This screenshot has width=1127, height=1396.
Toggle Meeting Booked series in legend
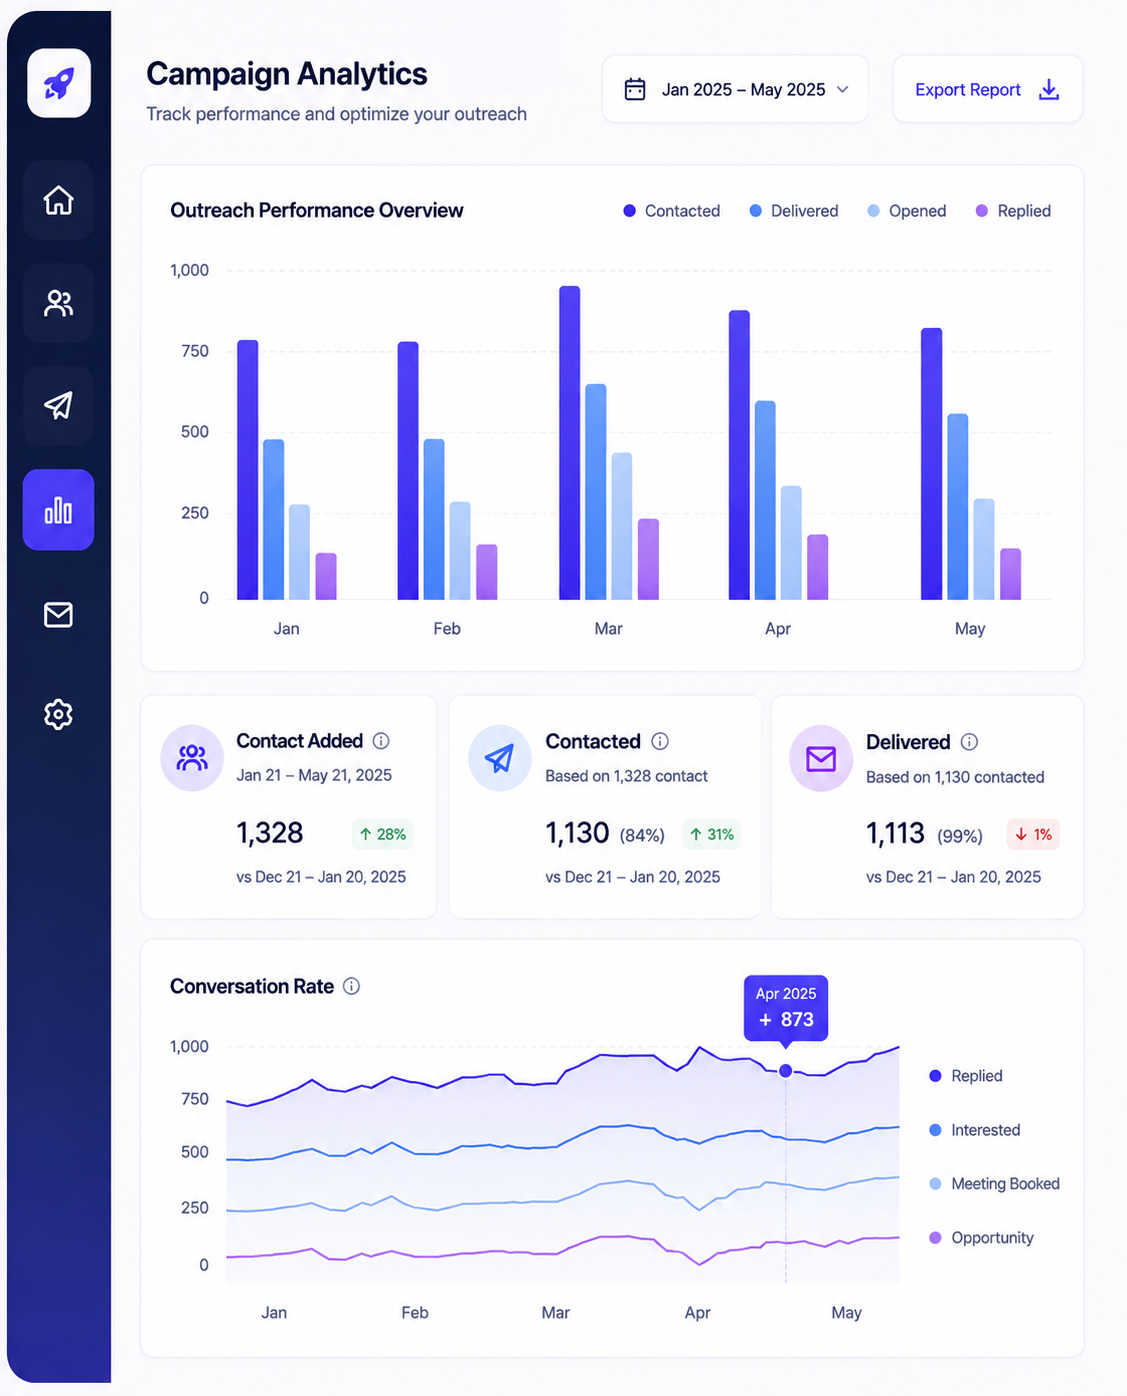(994, 1184)
